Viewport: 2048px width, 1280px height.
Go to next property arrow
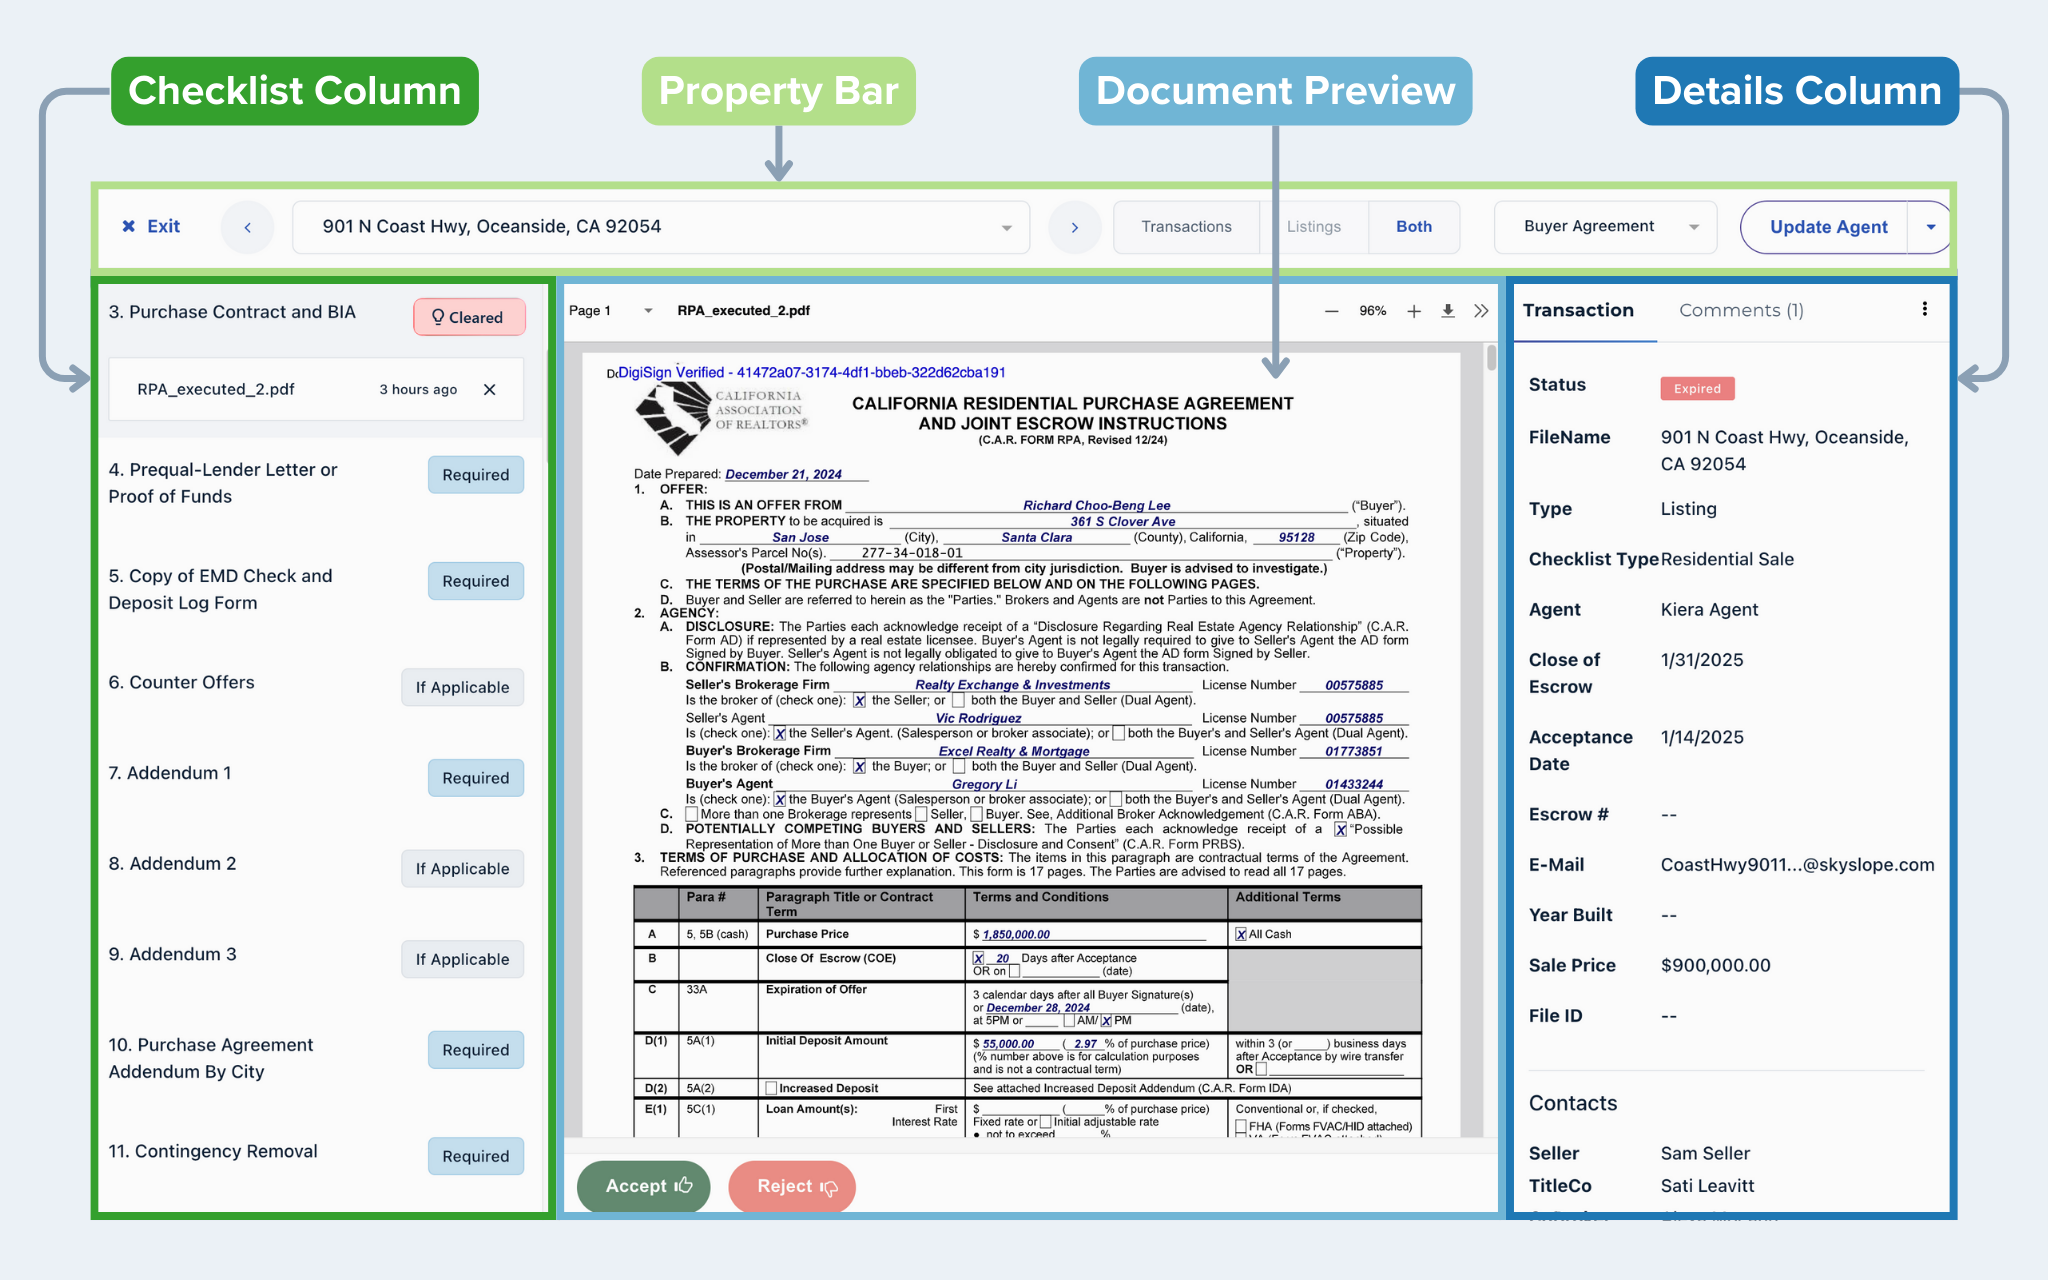(x=1074, y=227)
